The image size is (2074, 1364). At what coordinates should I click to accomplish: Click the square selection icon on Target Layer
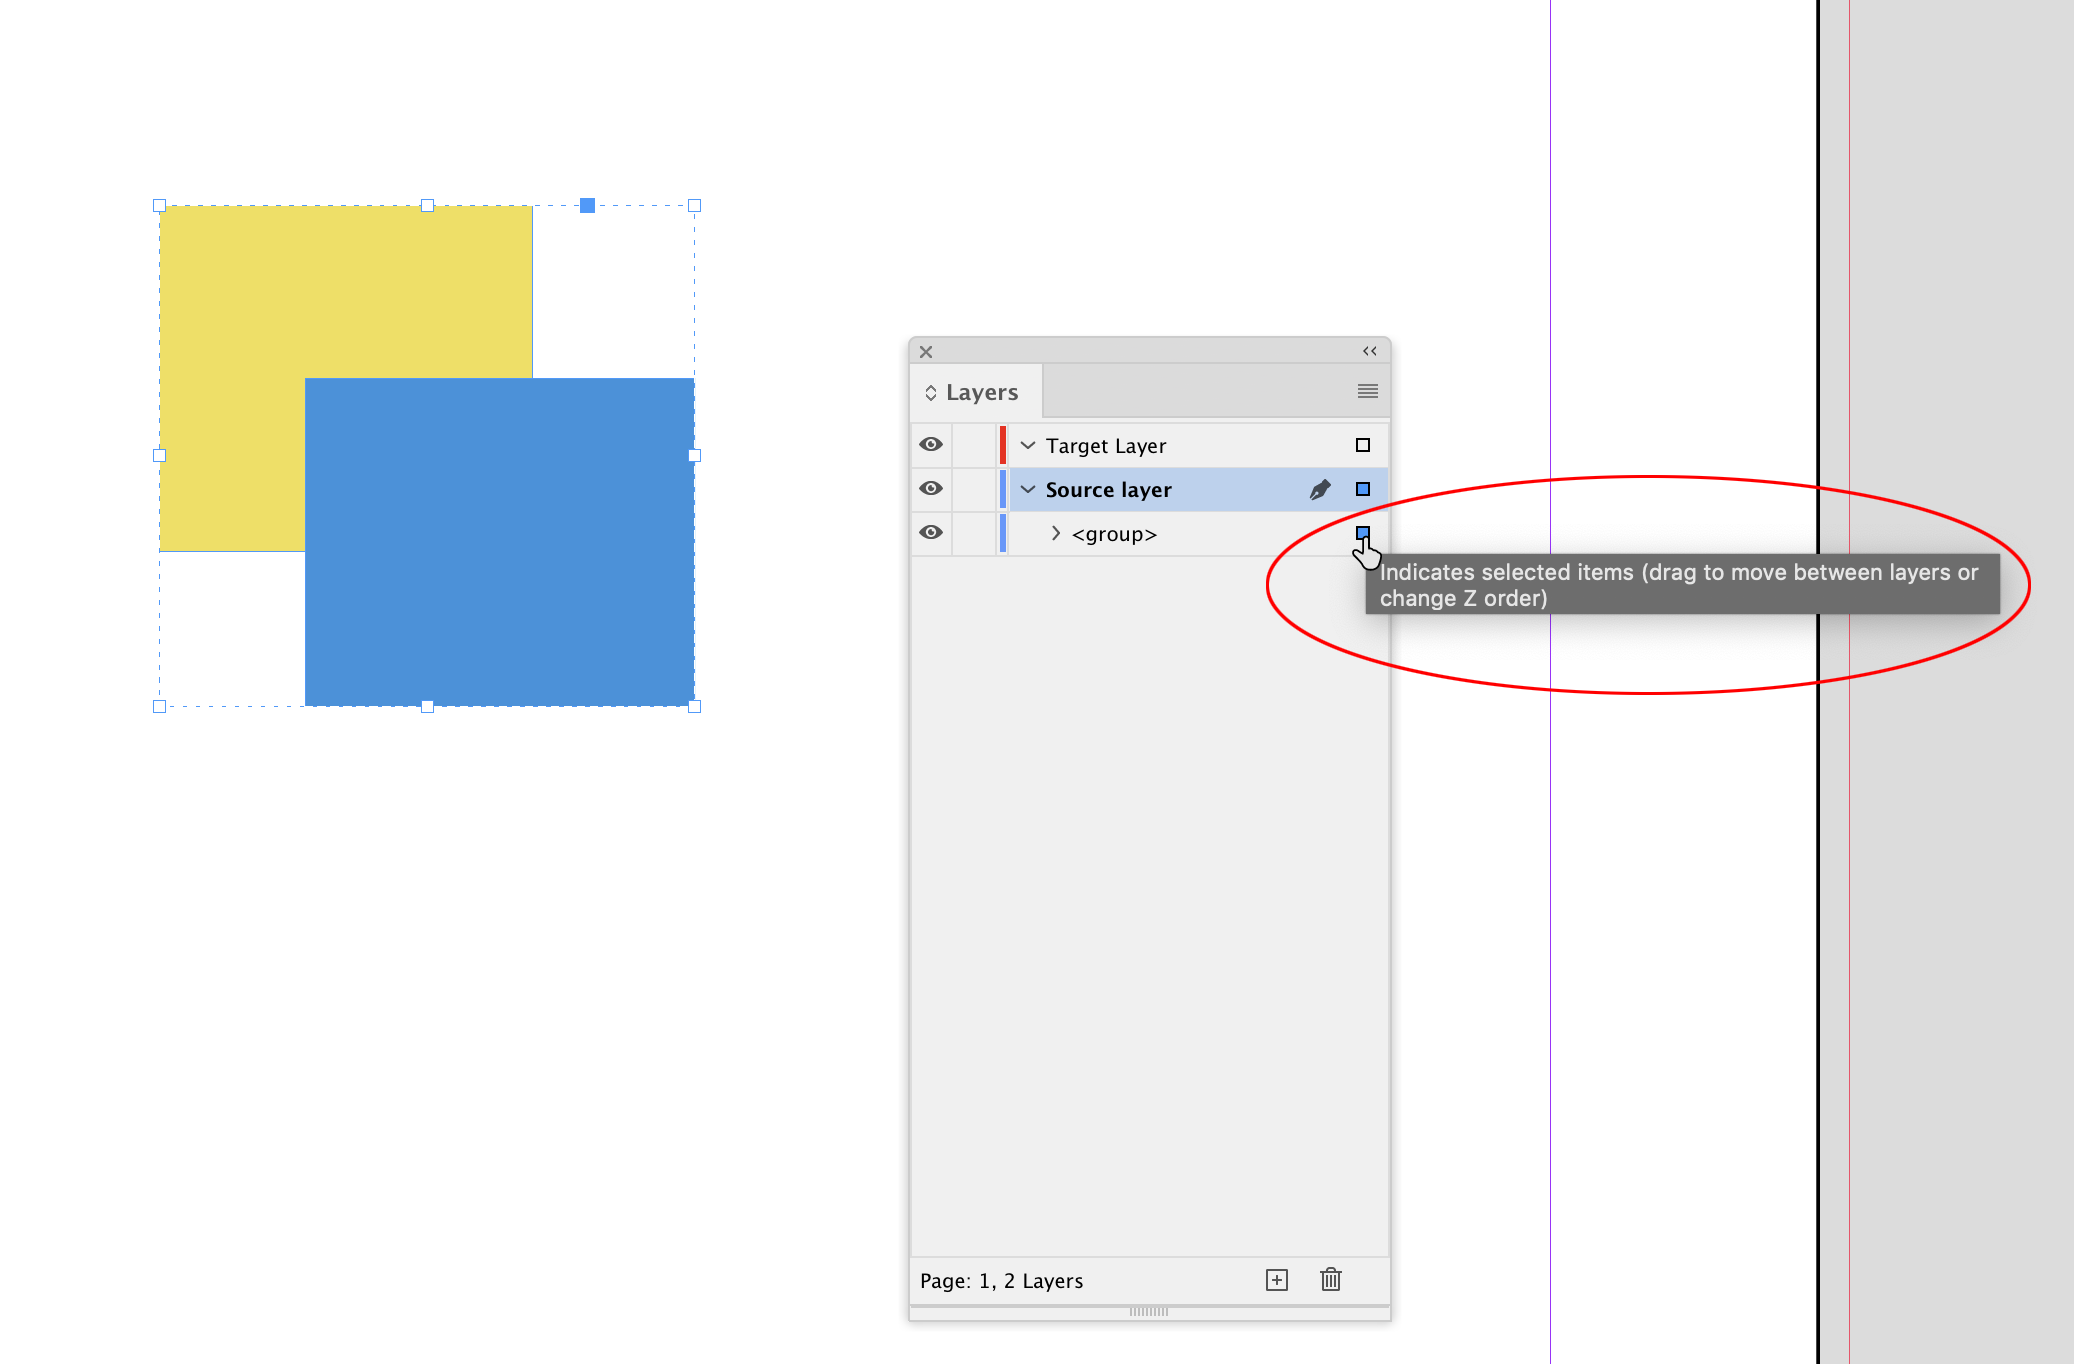[x=1359, y=445]
